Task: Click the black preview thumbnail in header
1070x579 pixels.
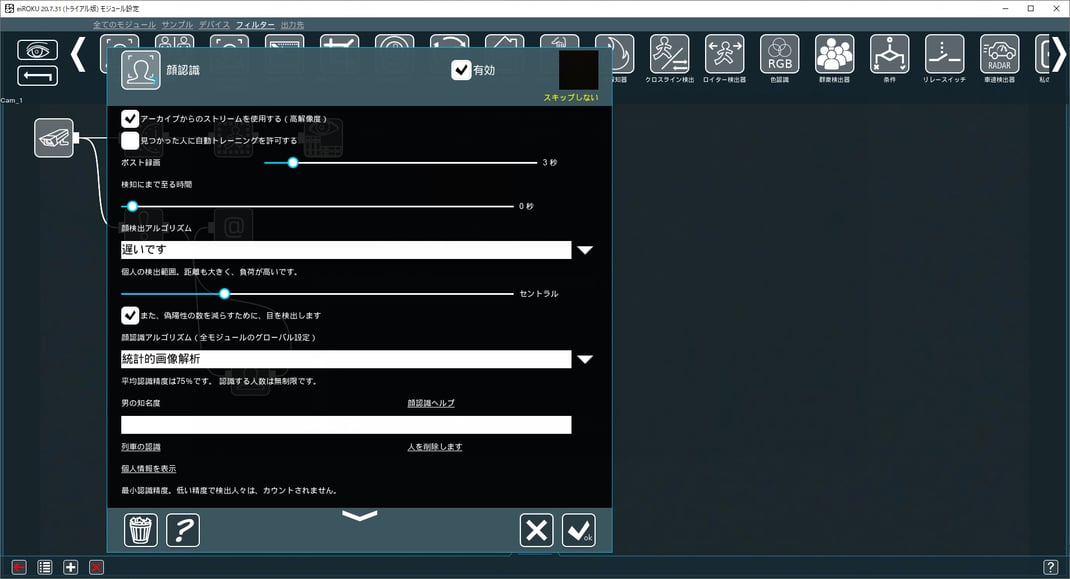Action: tap(579, 70)
